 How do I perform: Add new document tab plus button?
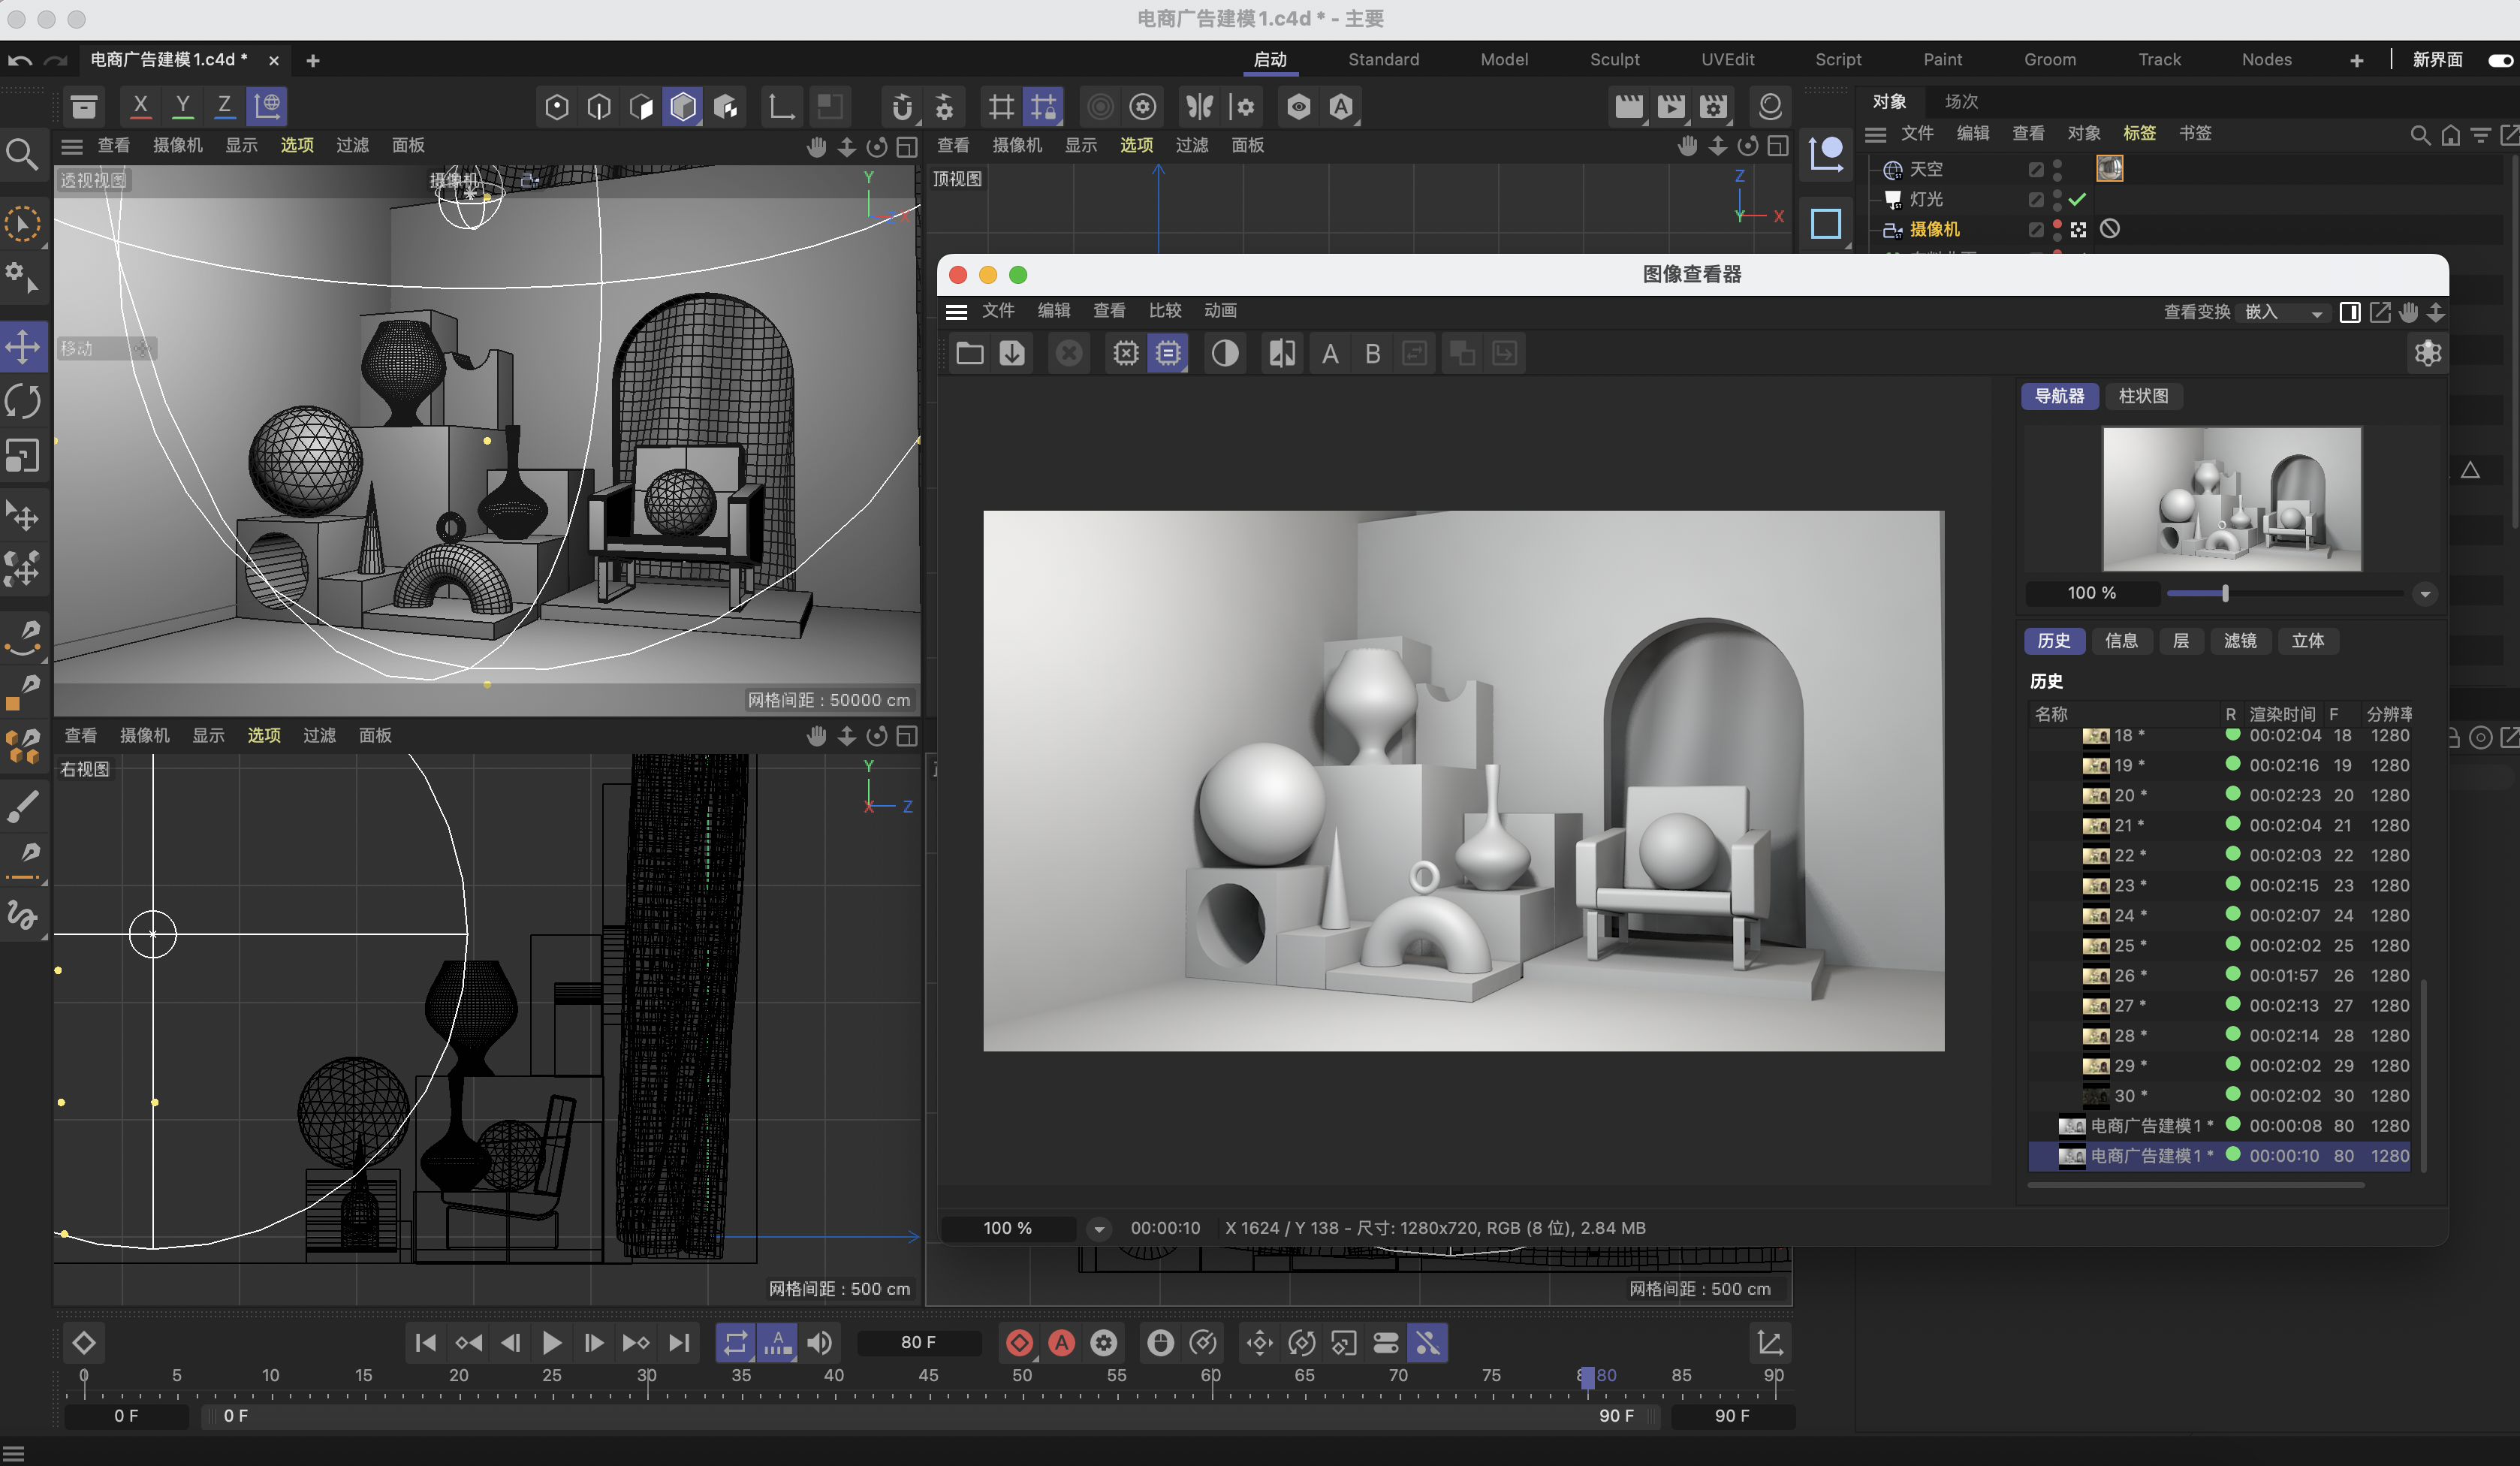coord(313,61)
